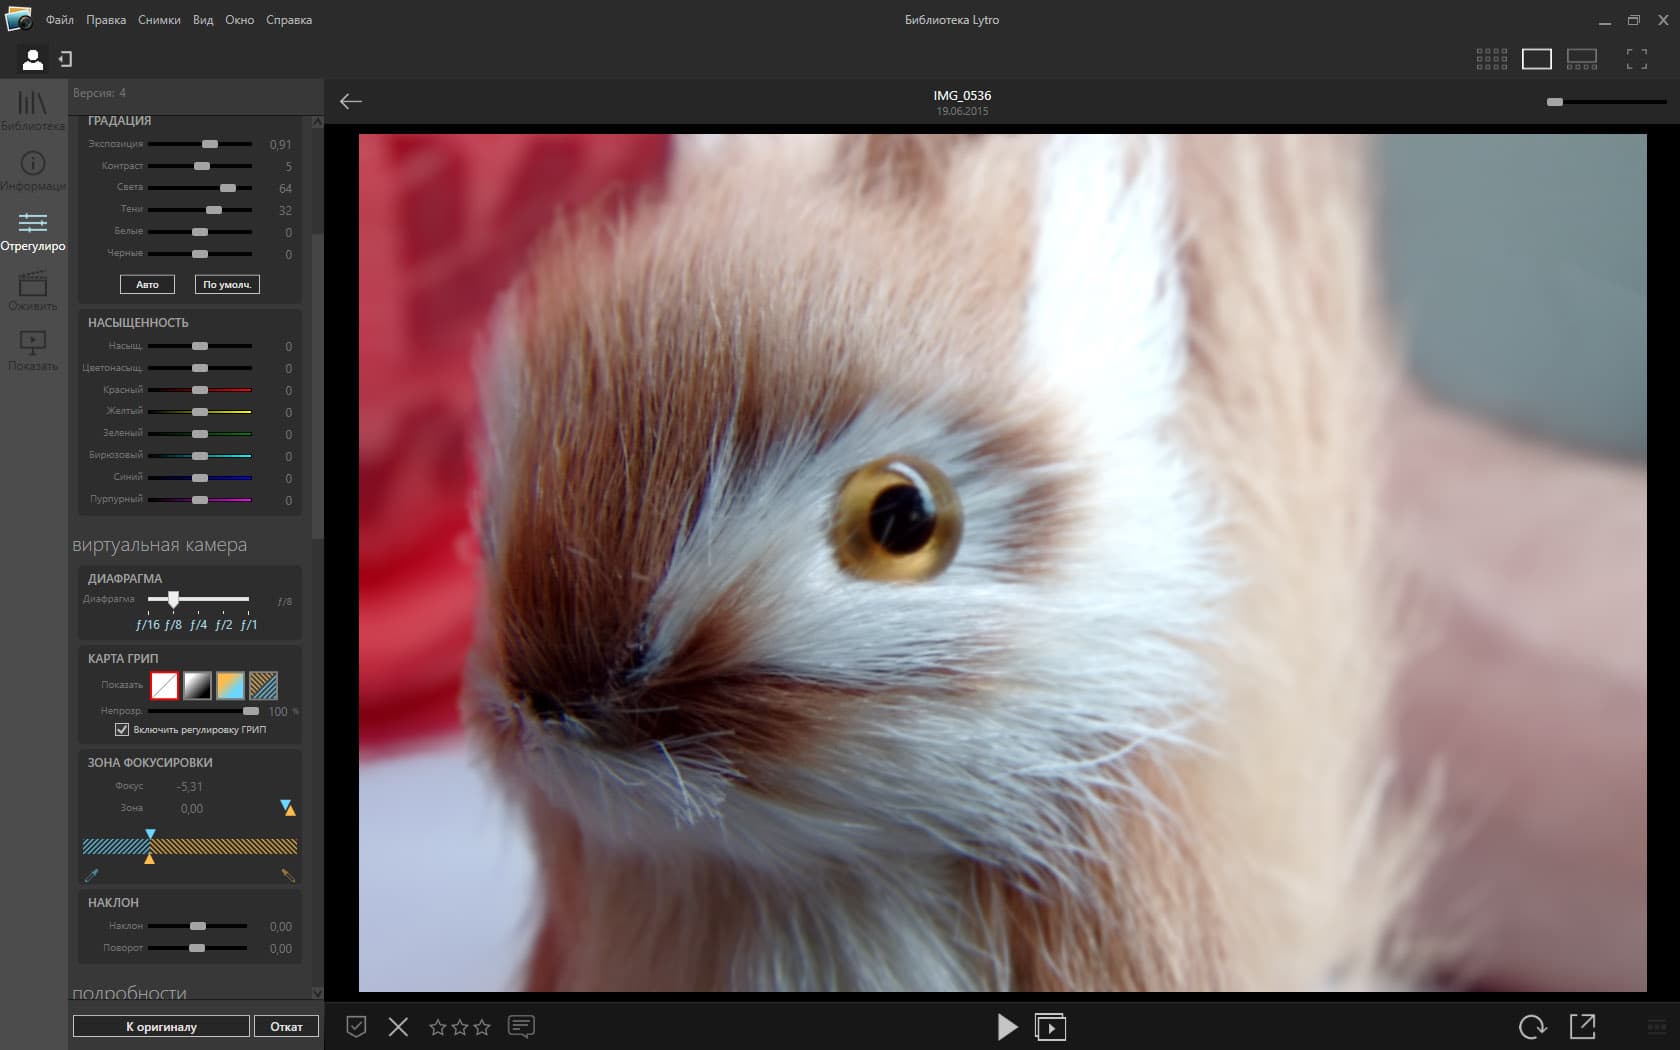Click the zoom slider above image
This screenshot has height=1050, width=1680.
tap(1606, 102)
